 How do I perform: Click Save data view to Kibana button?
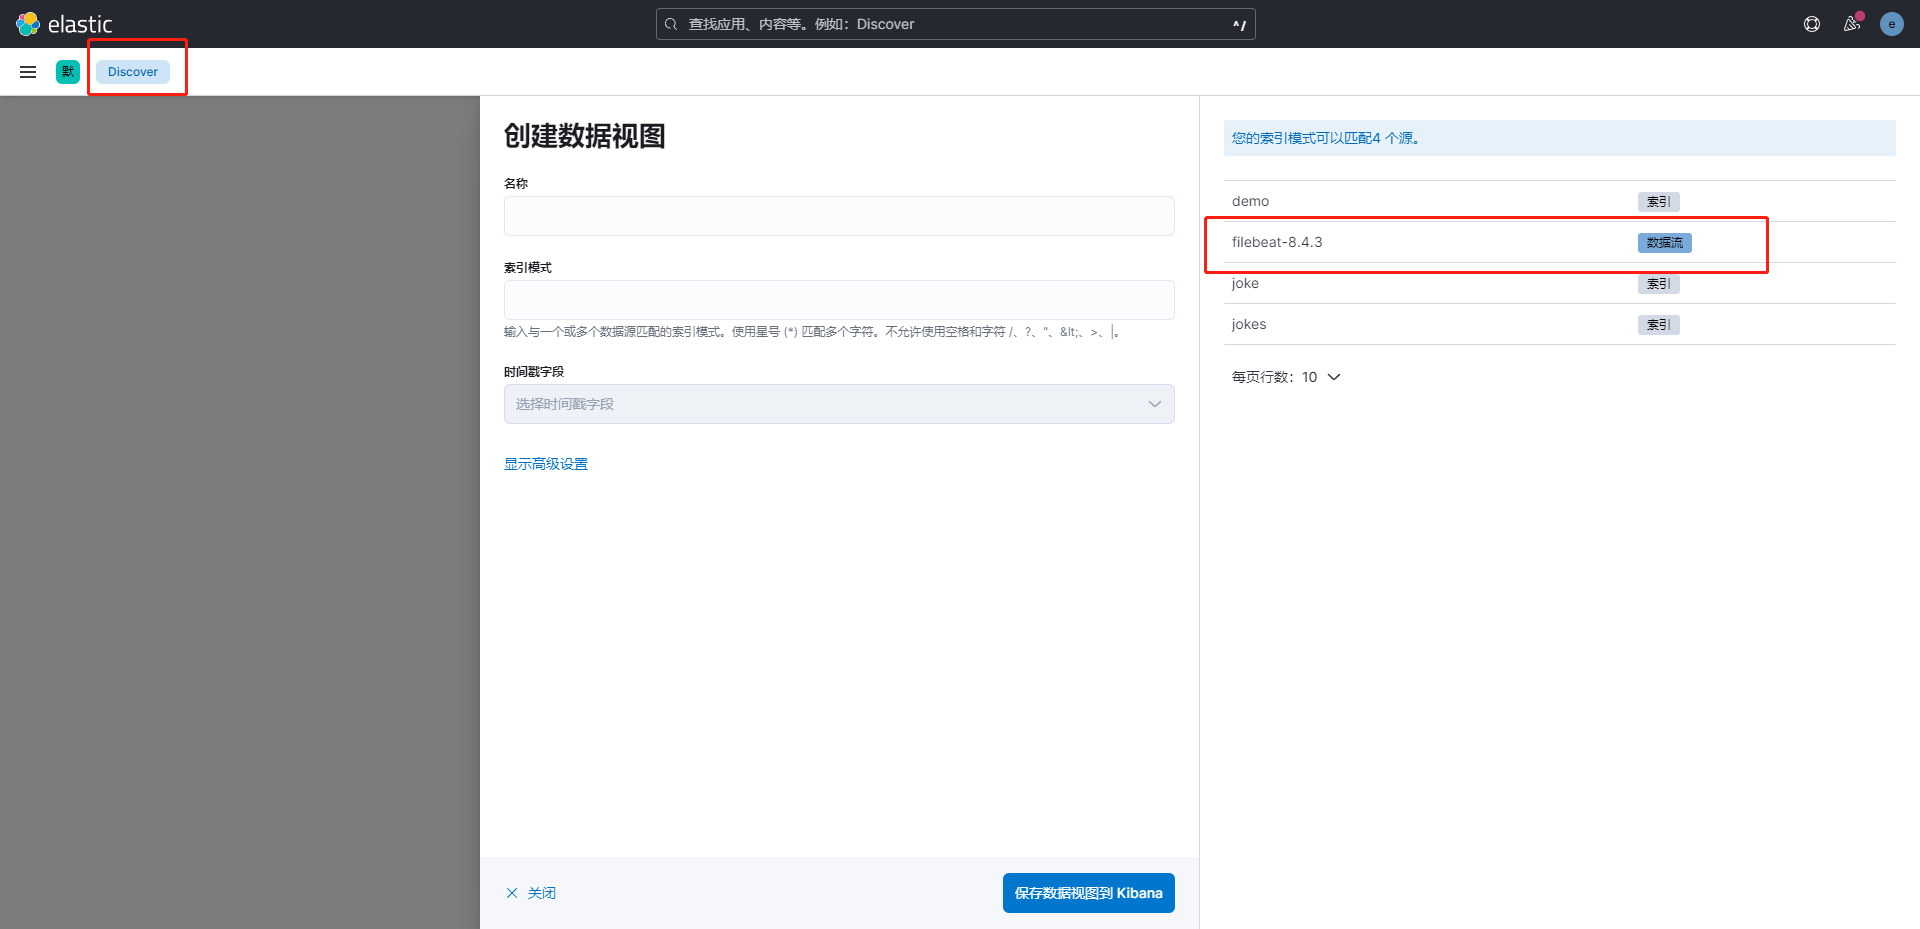point(1088,893)
